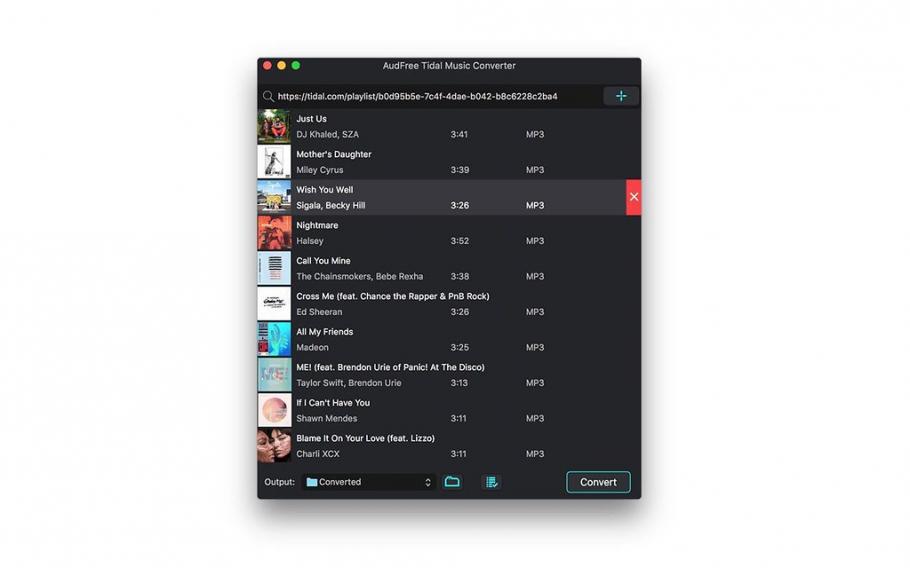The width and height of the screenshot is (910, 568).
Task: Select the track title Nightmare
Action: point(317,225)
